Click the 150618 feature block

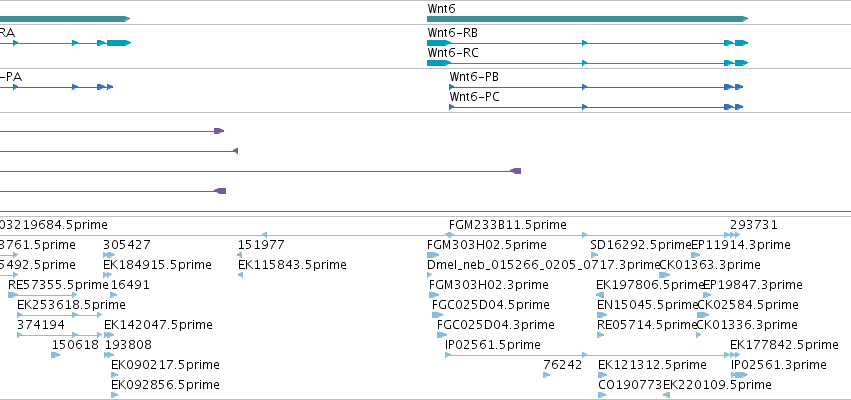click(x=55, y=355)
